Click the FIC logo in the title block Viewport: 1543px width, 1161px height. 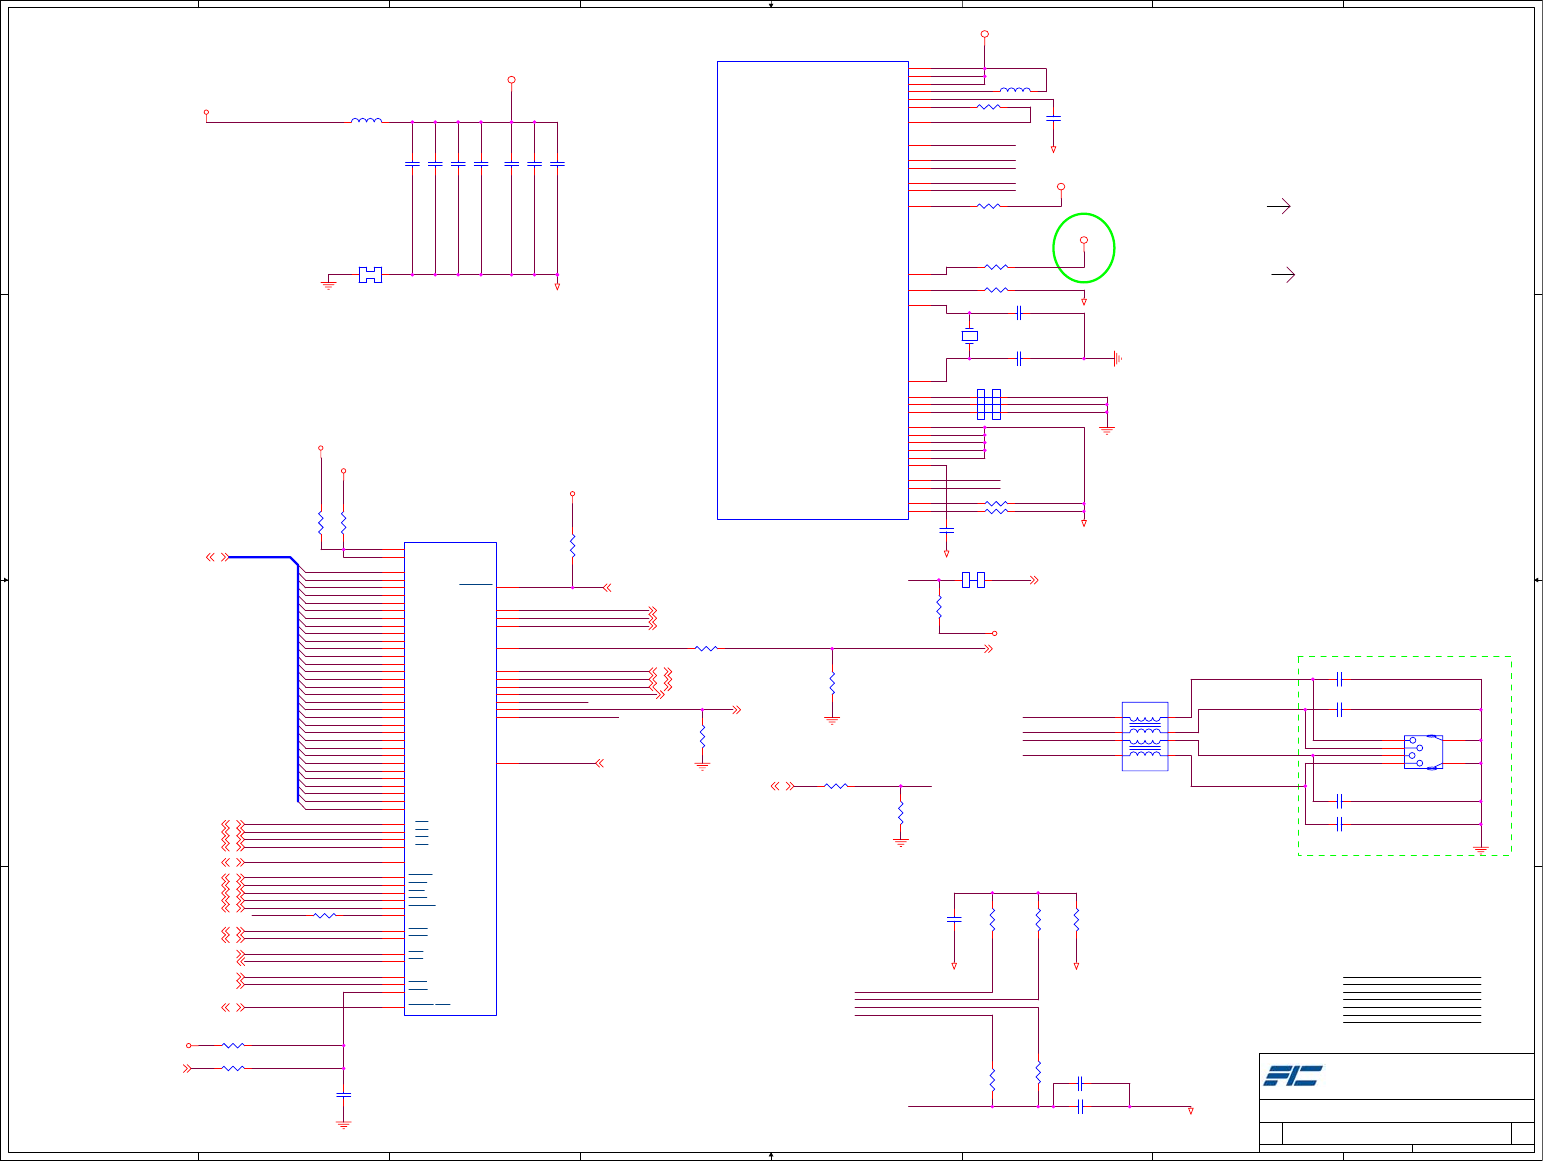click(x=1293, y=1076)
